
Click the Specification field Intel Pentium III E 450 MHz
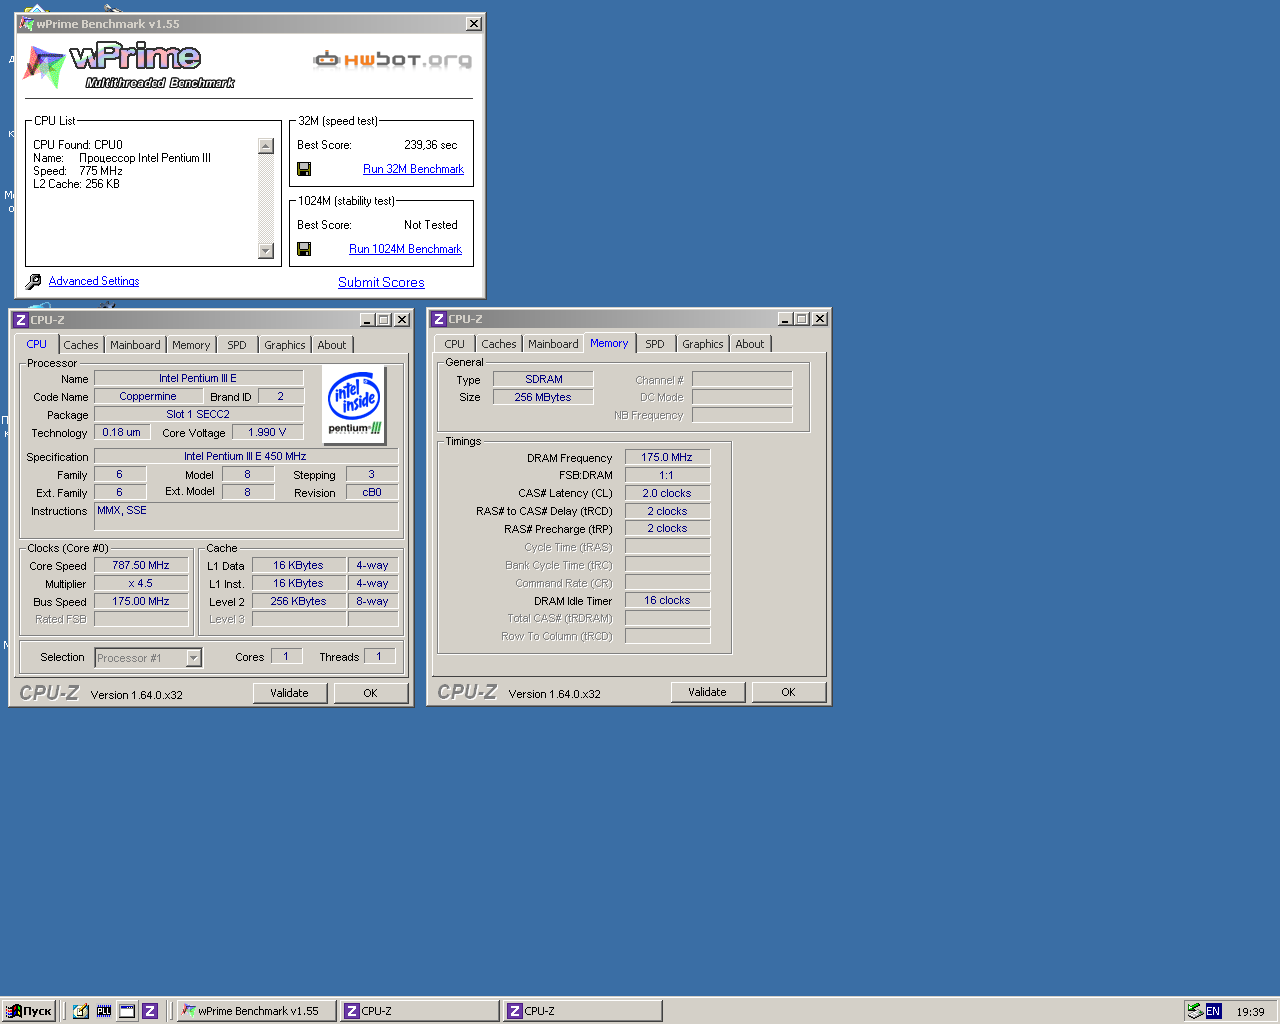[x=246, y=456]
